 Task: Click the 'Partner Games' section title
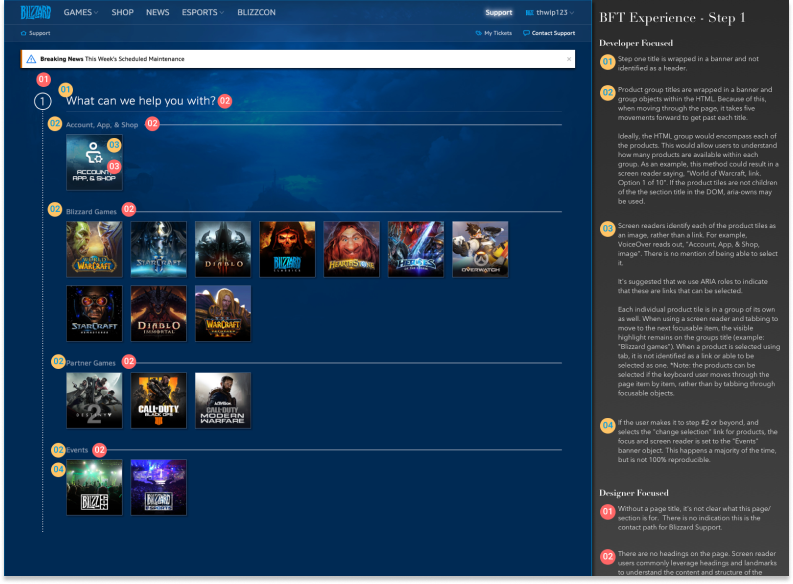[x=91, y=363]
